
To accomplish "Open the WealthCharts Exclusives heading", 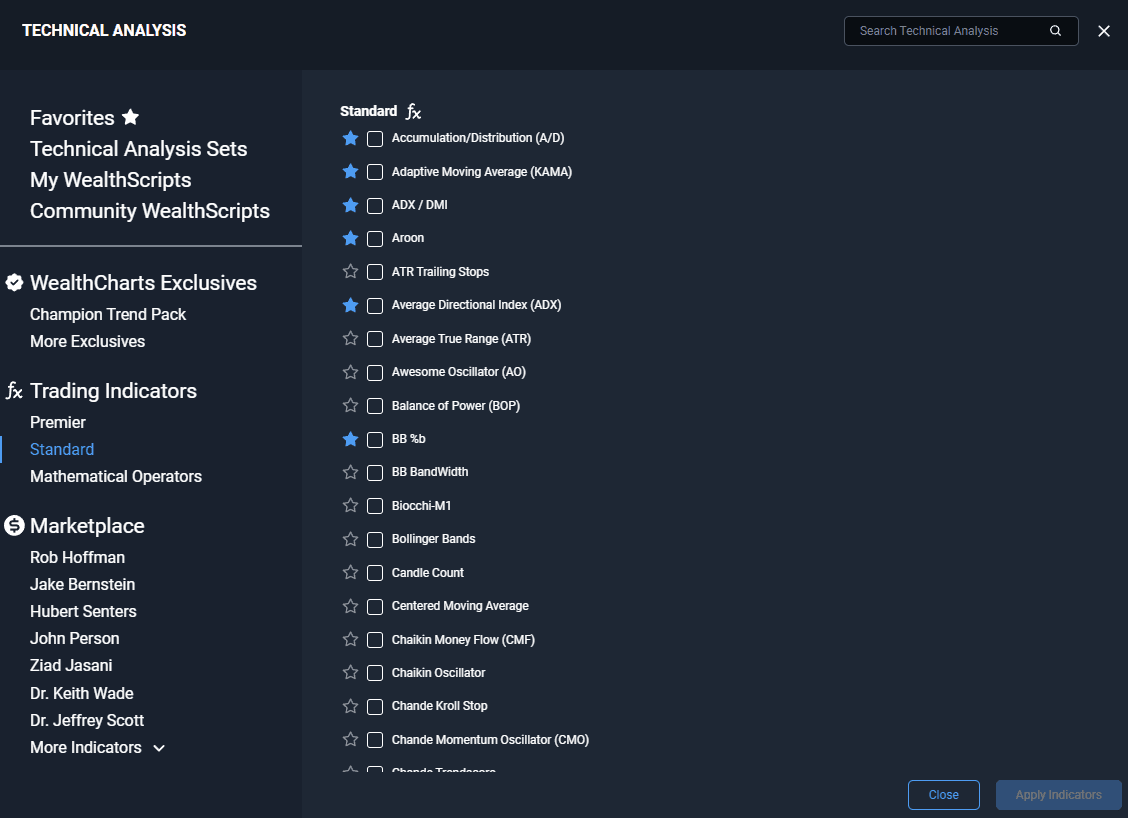I will (x=143, y=283).
